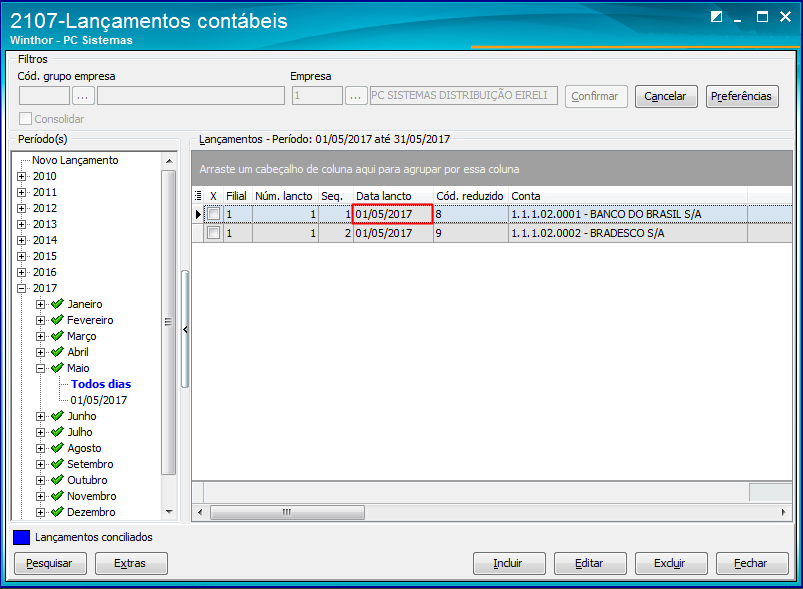
Task: Select the 01/05/2017 day in the tree
Action: [98, 400]
